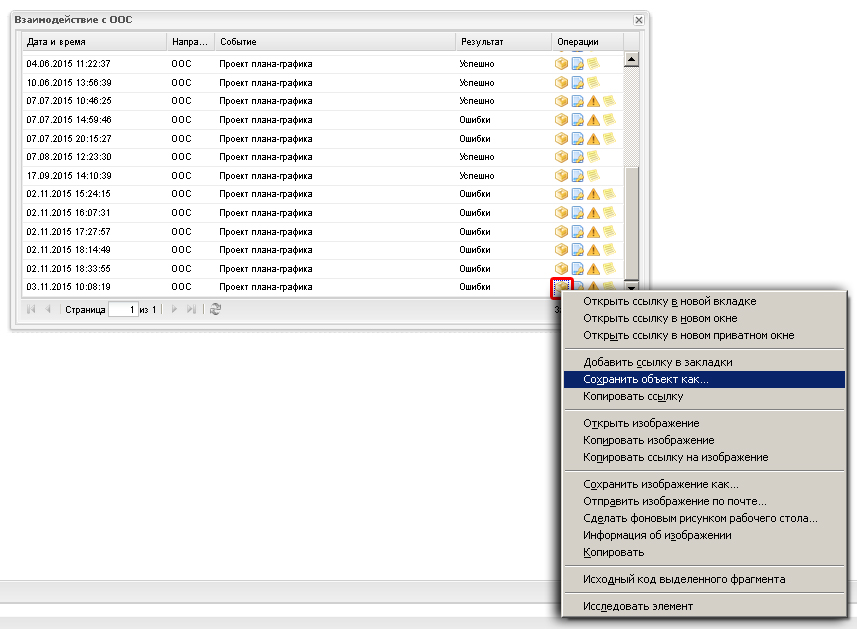Click warning triangle in 07.07.2015 10:46:25 row
Image resolution: width=857 pixels, height=629 pixels.
click(x=593, y=101)
